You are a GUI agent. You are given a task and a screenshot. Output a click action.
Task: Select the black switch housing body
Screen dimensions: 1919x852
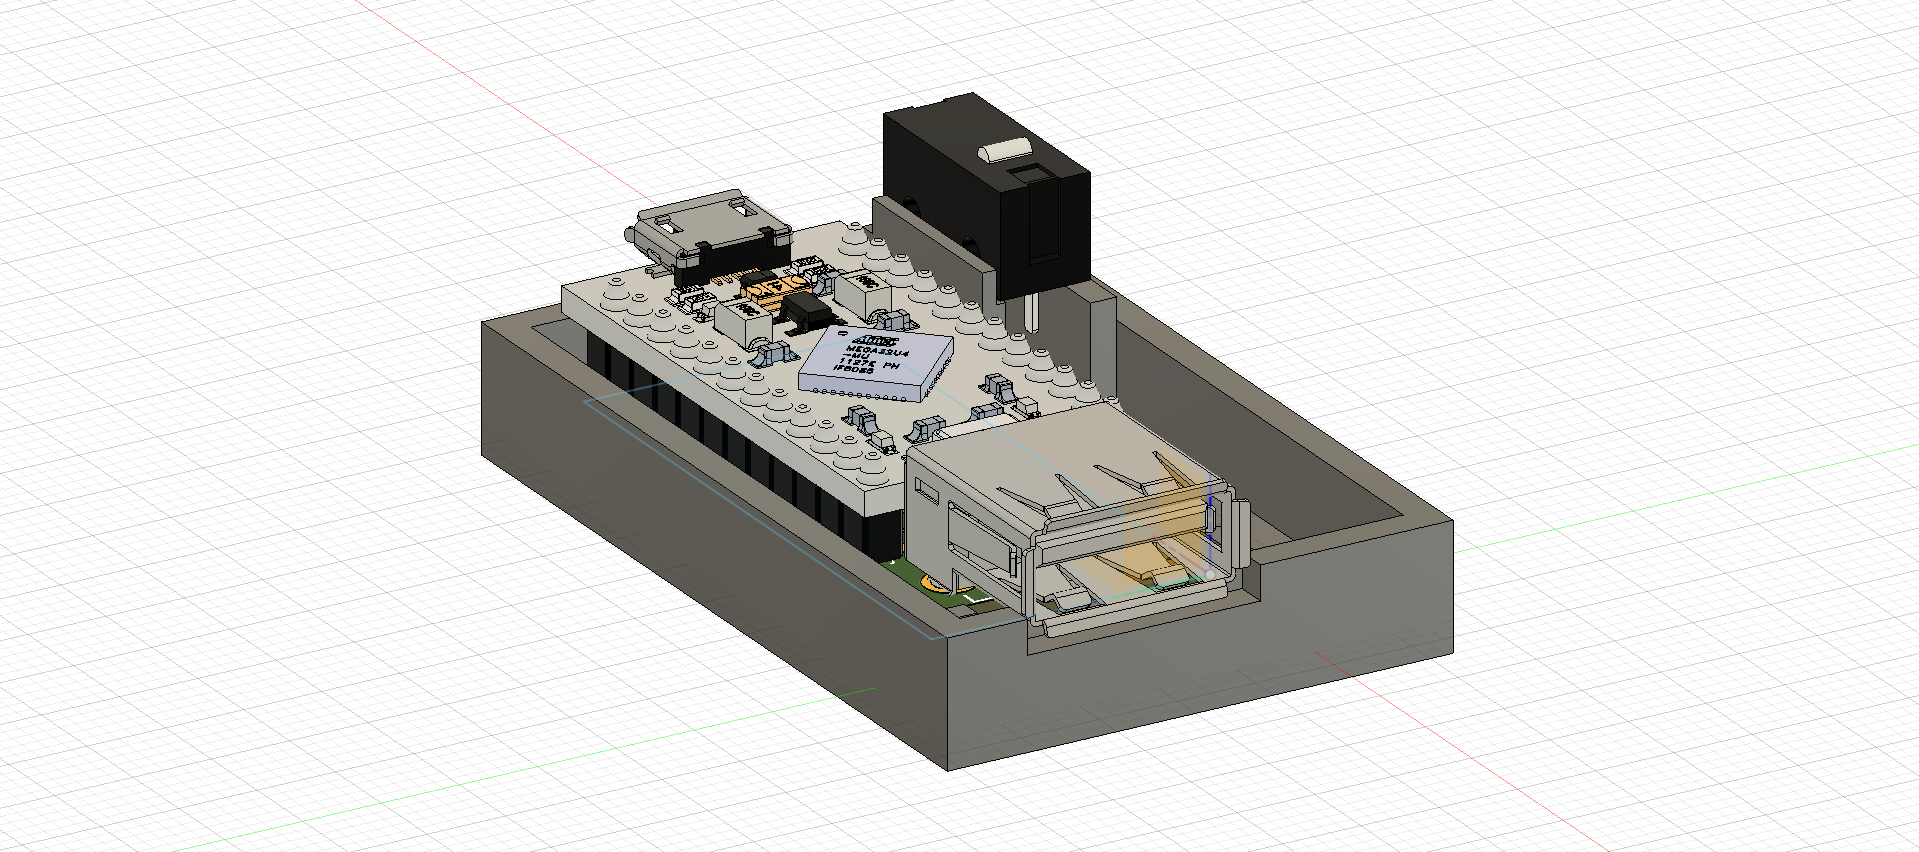985,195
